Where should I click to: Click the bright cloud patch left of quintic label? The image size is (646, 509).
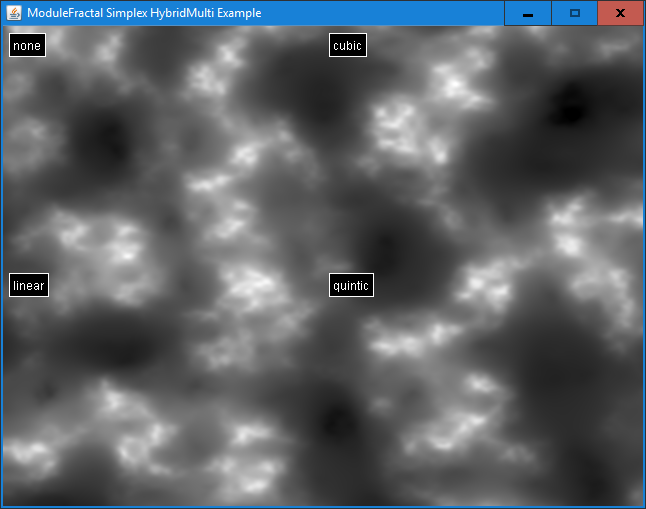pos(248,287)
